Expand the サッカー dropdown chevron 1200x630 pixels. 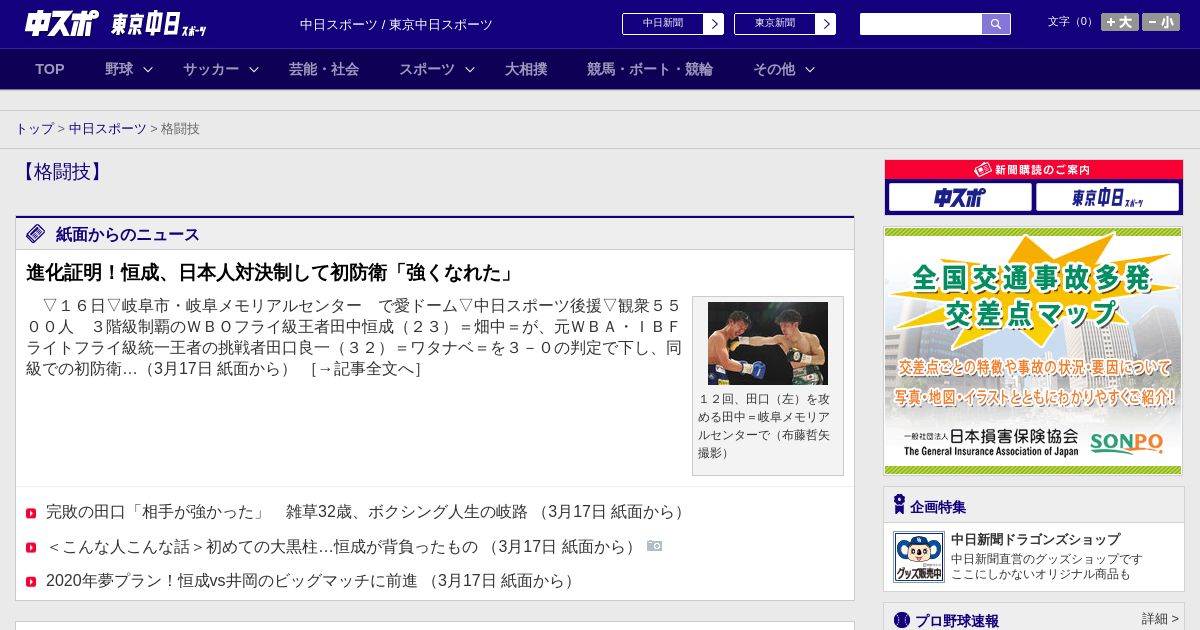[x=254, y=69]
